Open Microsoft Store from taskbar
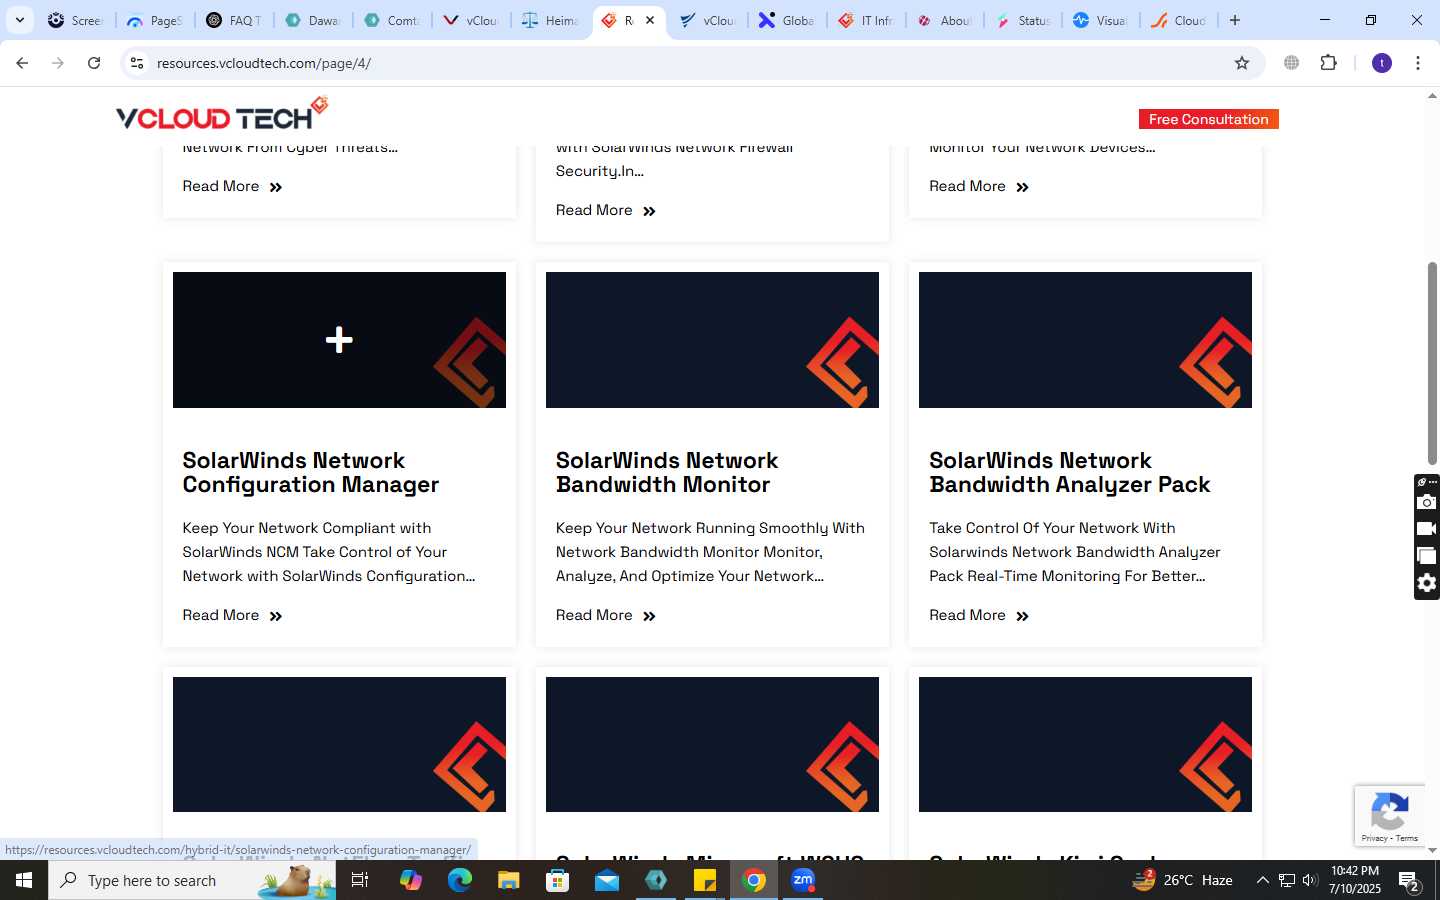1440x900 pixels. click(558, 880)
